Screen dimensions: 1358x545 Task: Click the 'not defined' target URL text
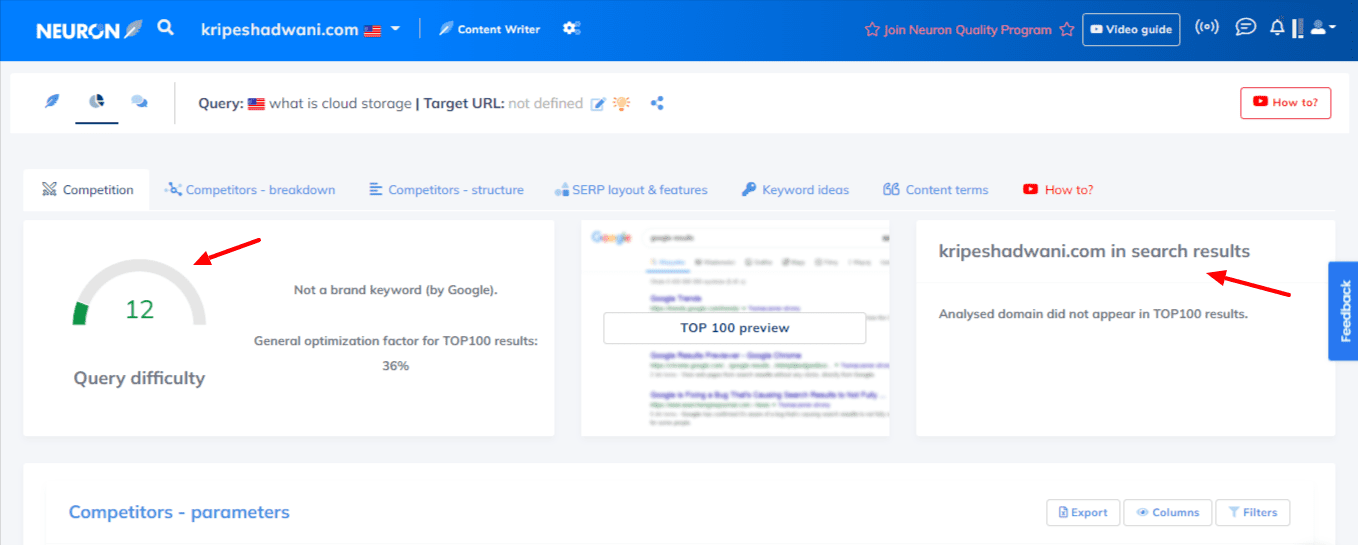click(545, 103)
